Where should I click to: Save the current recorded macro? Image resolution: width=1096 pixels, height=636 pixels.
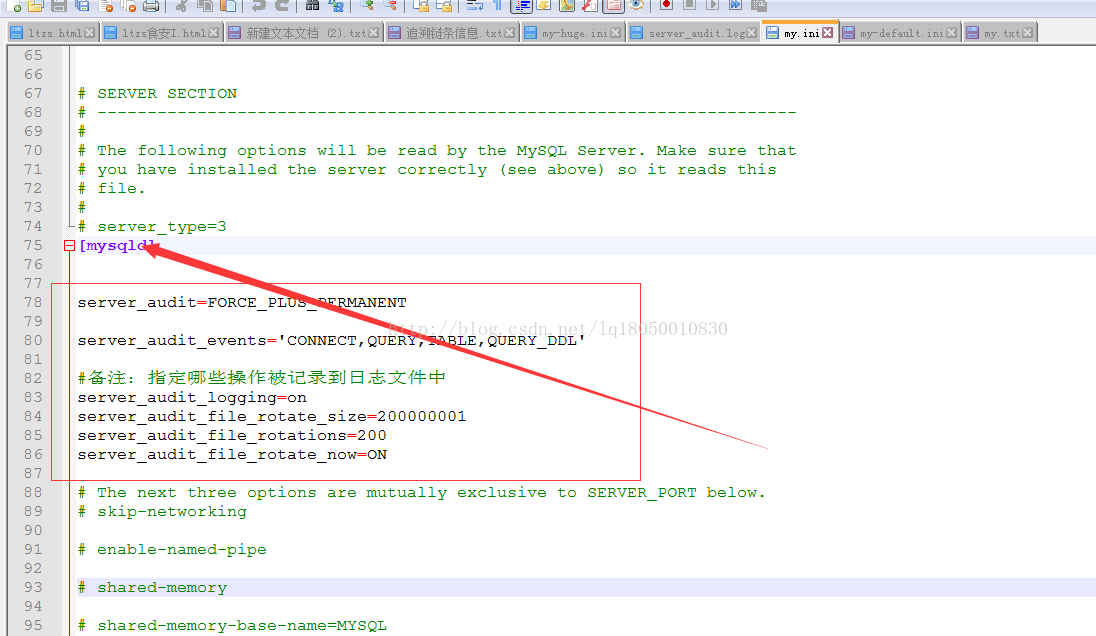click(758, 6)
